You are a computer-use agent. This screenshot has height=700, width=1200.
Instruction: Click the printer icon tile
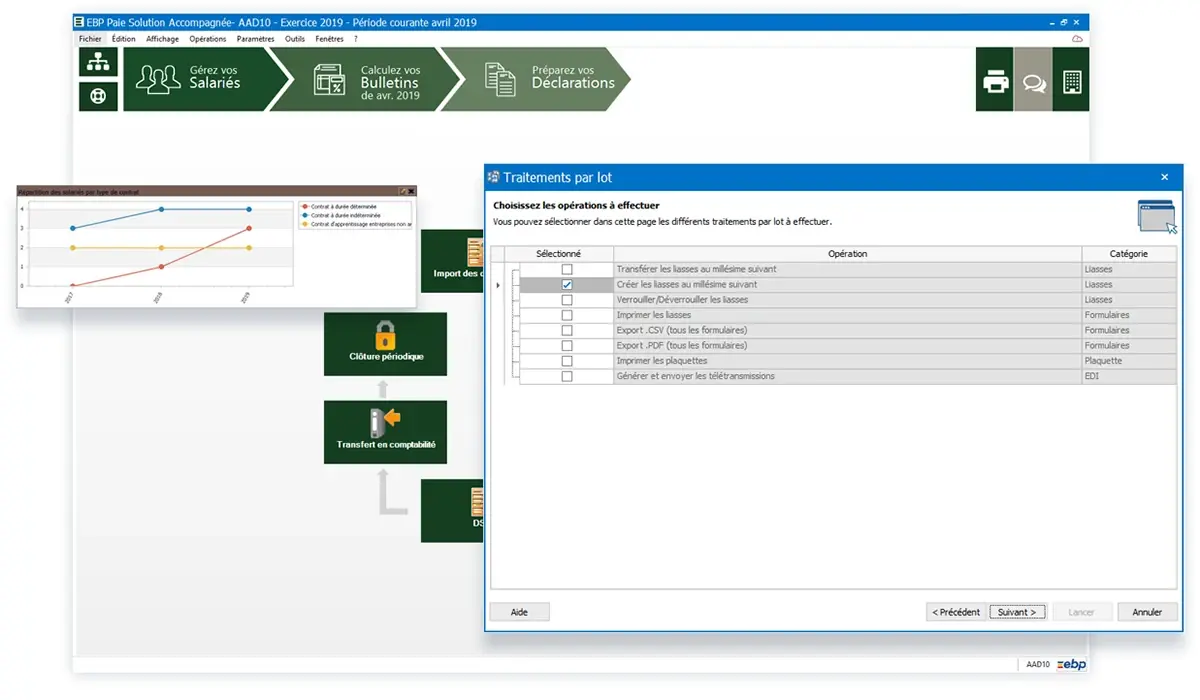[x=995, y=81]
